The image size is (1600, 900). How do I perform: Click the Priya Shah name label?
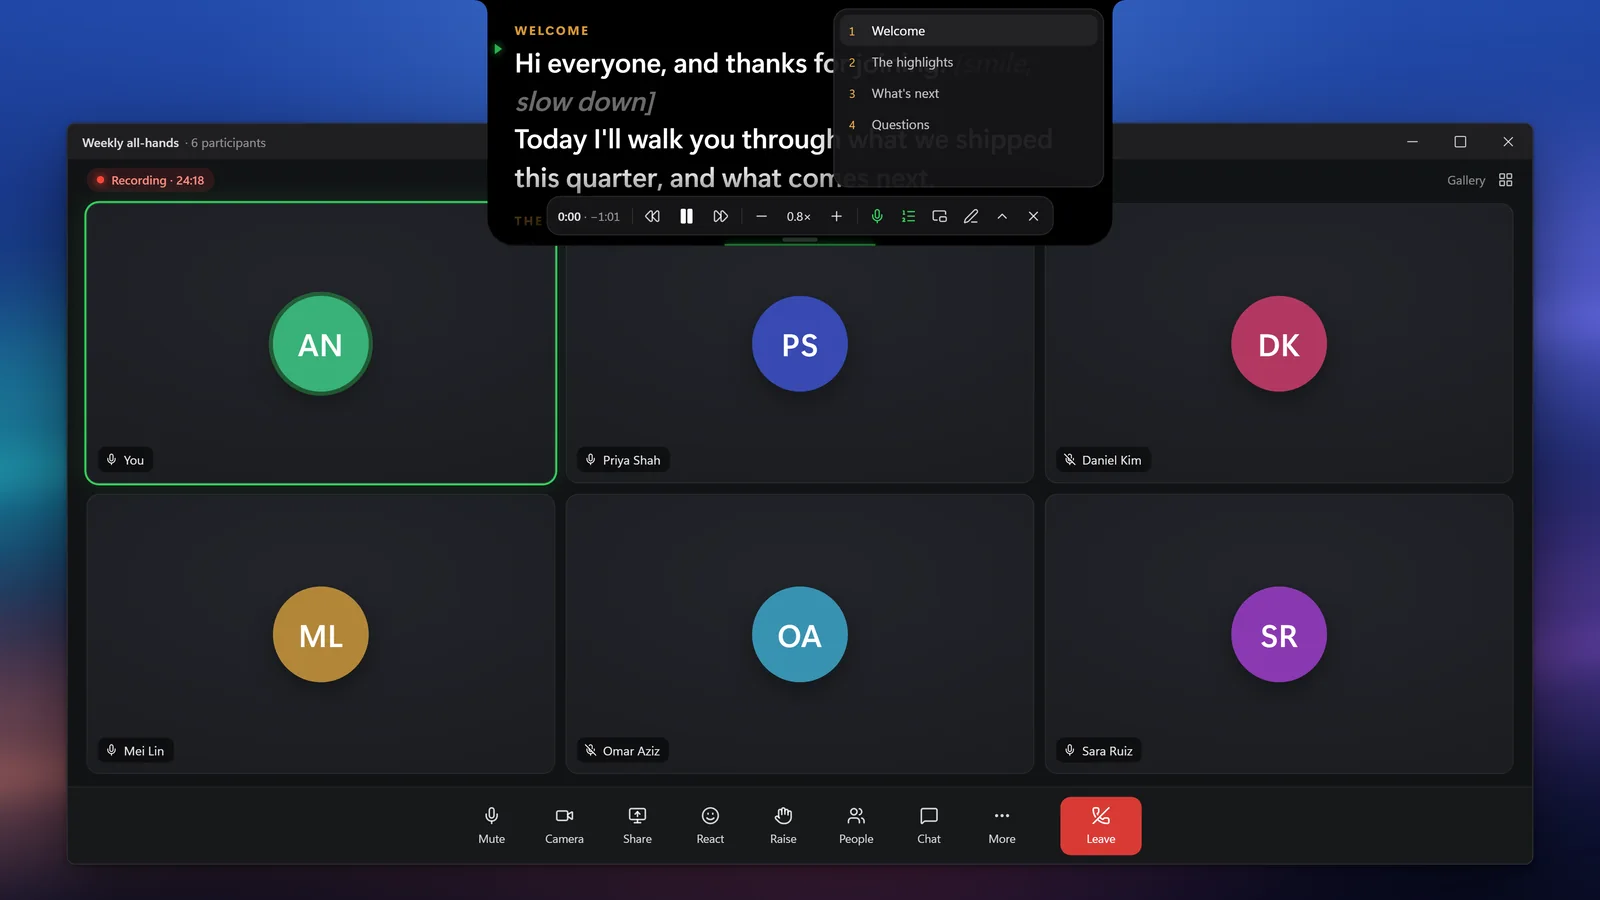pyautogui.click(x=623, y=460)
